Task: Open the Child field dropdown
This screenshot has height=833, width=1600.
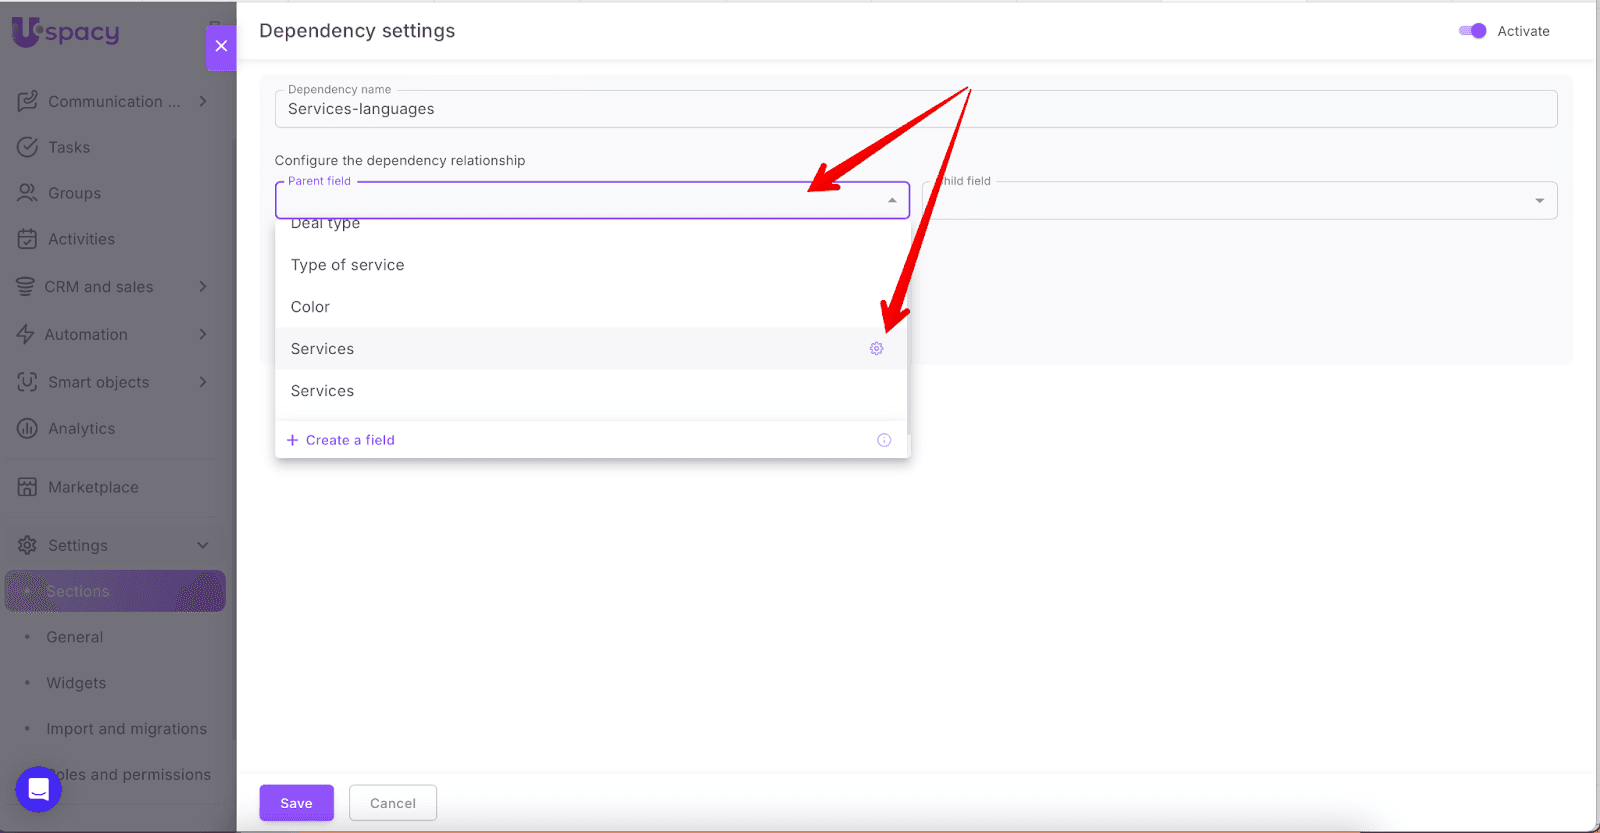Action: [1539, 201]
